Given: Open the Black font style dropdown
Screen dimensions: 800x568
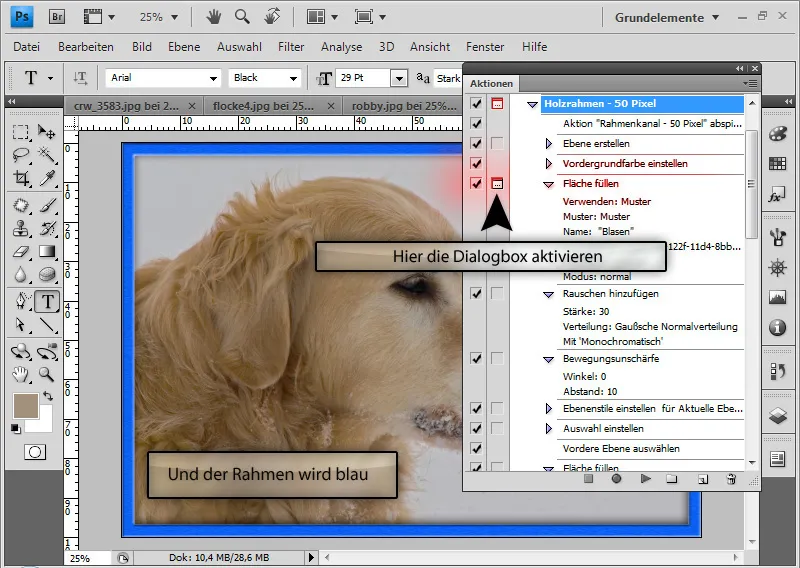Looking at the screenshot, I should pyautogui.click(x=293, y=78).
